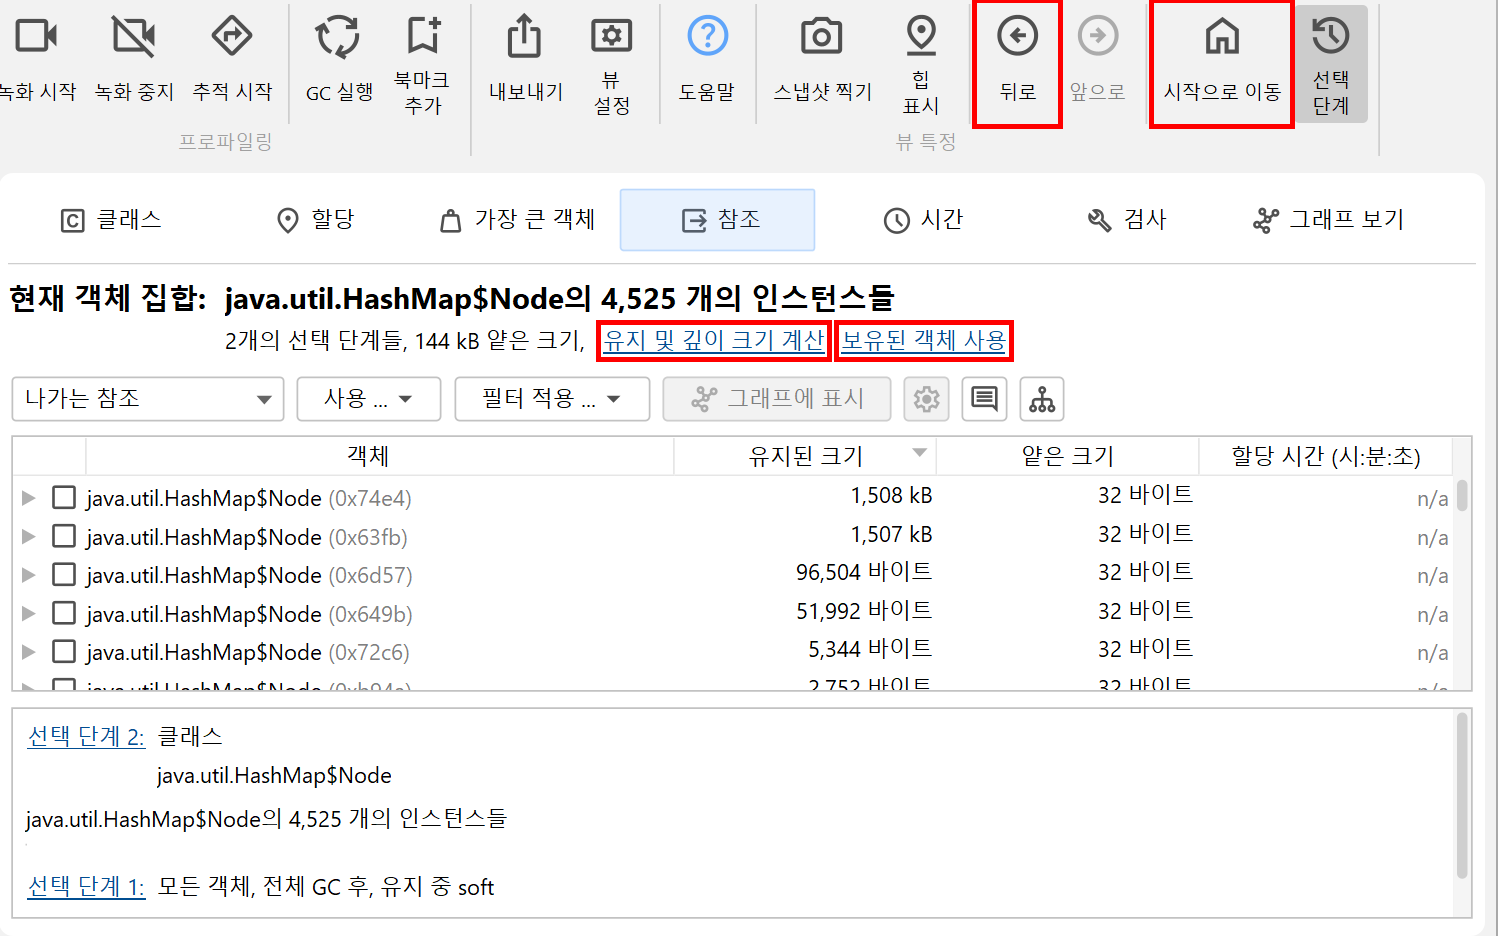Click the 보유된 객체 사용 link
The width and height of the screenshot is (1498, 936).
point(923,341)
